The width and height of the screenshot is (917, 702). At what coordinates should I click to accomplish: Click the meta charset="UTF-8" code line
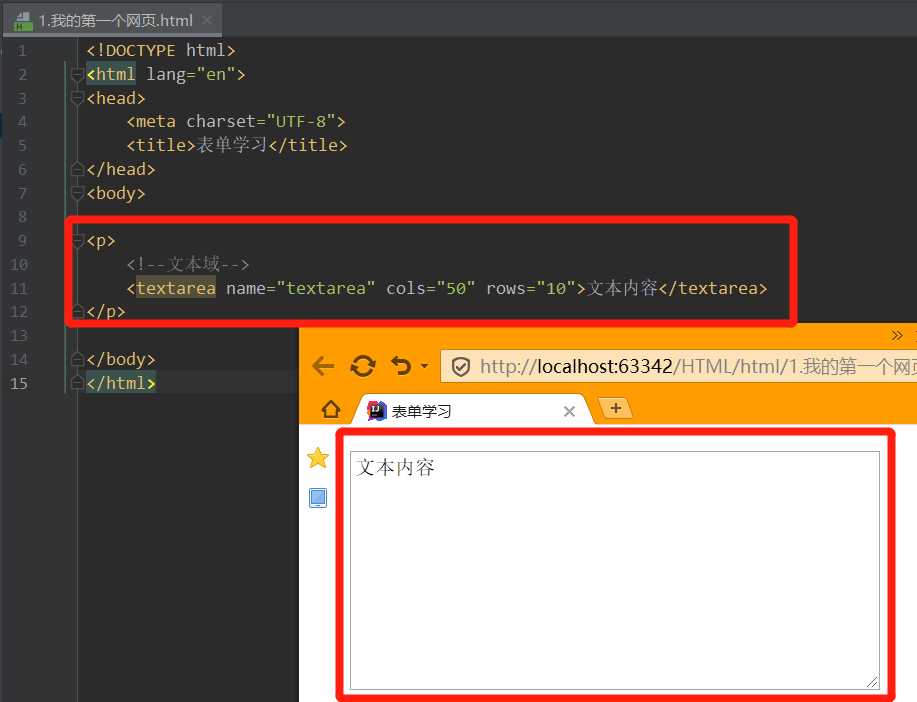click(x=236, y=121)
